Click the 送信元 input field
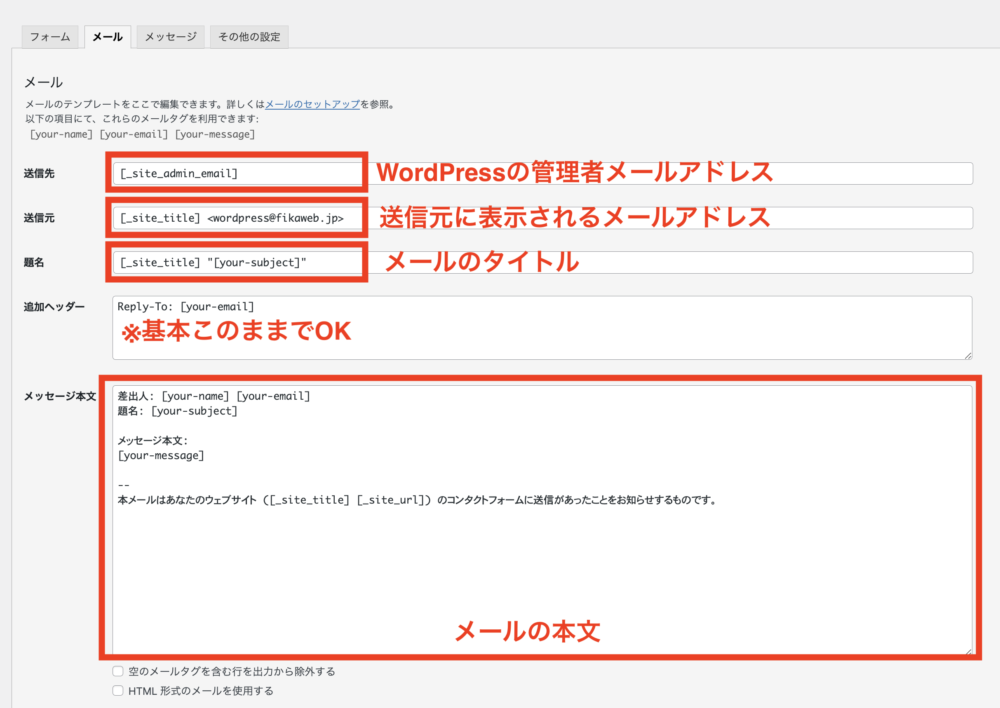Screen dimensions: 1000x708 (542, 218)
